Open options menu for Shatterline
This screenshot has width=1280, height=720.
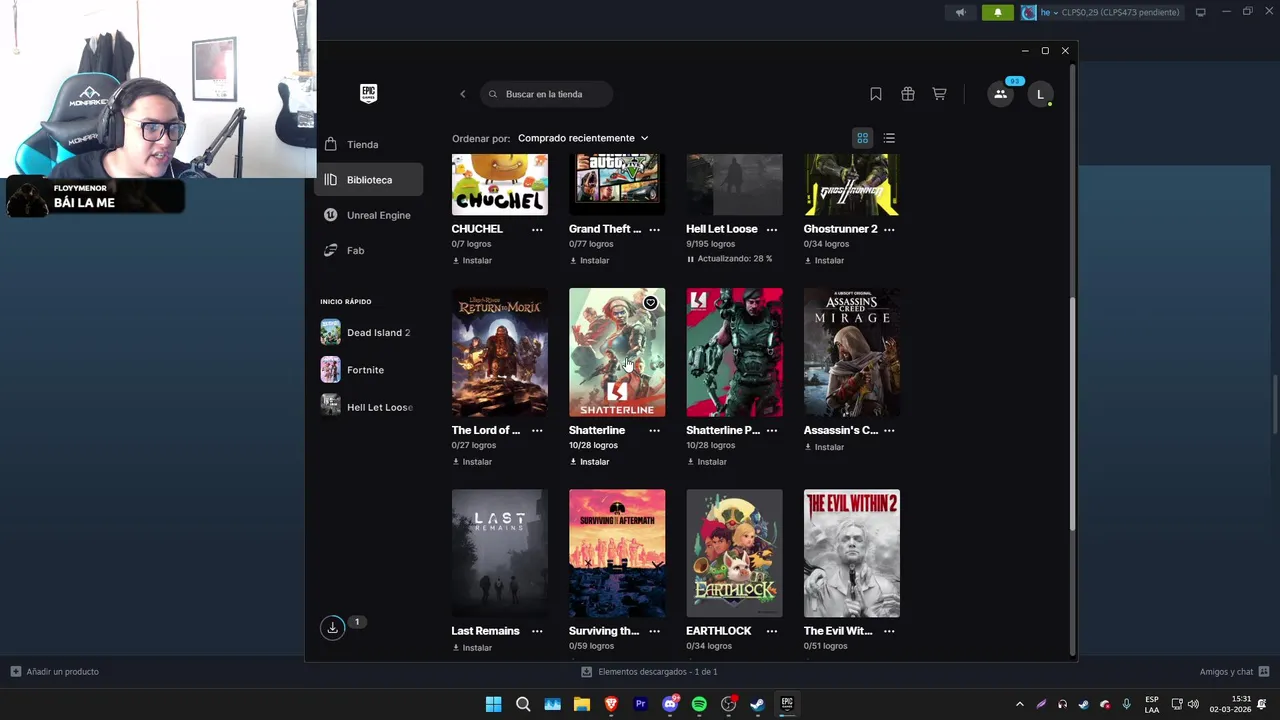click(654, 430)
